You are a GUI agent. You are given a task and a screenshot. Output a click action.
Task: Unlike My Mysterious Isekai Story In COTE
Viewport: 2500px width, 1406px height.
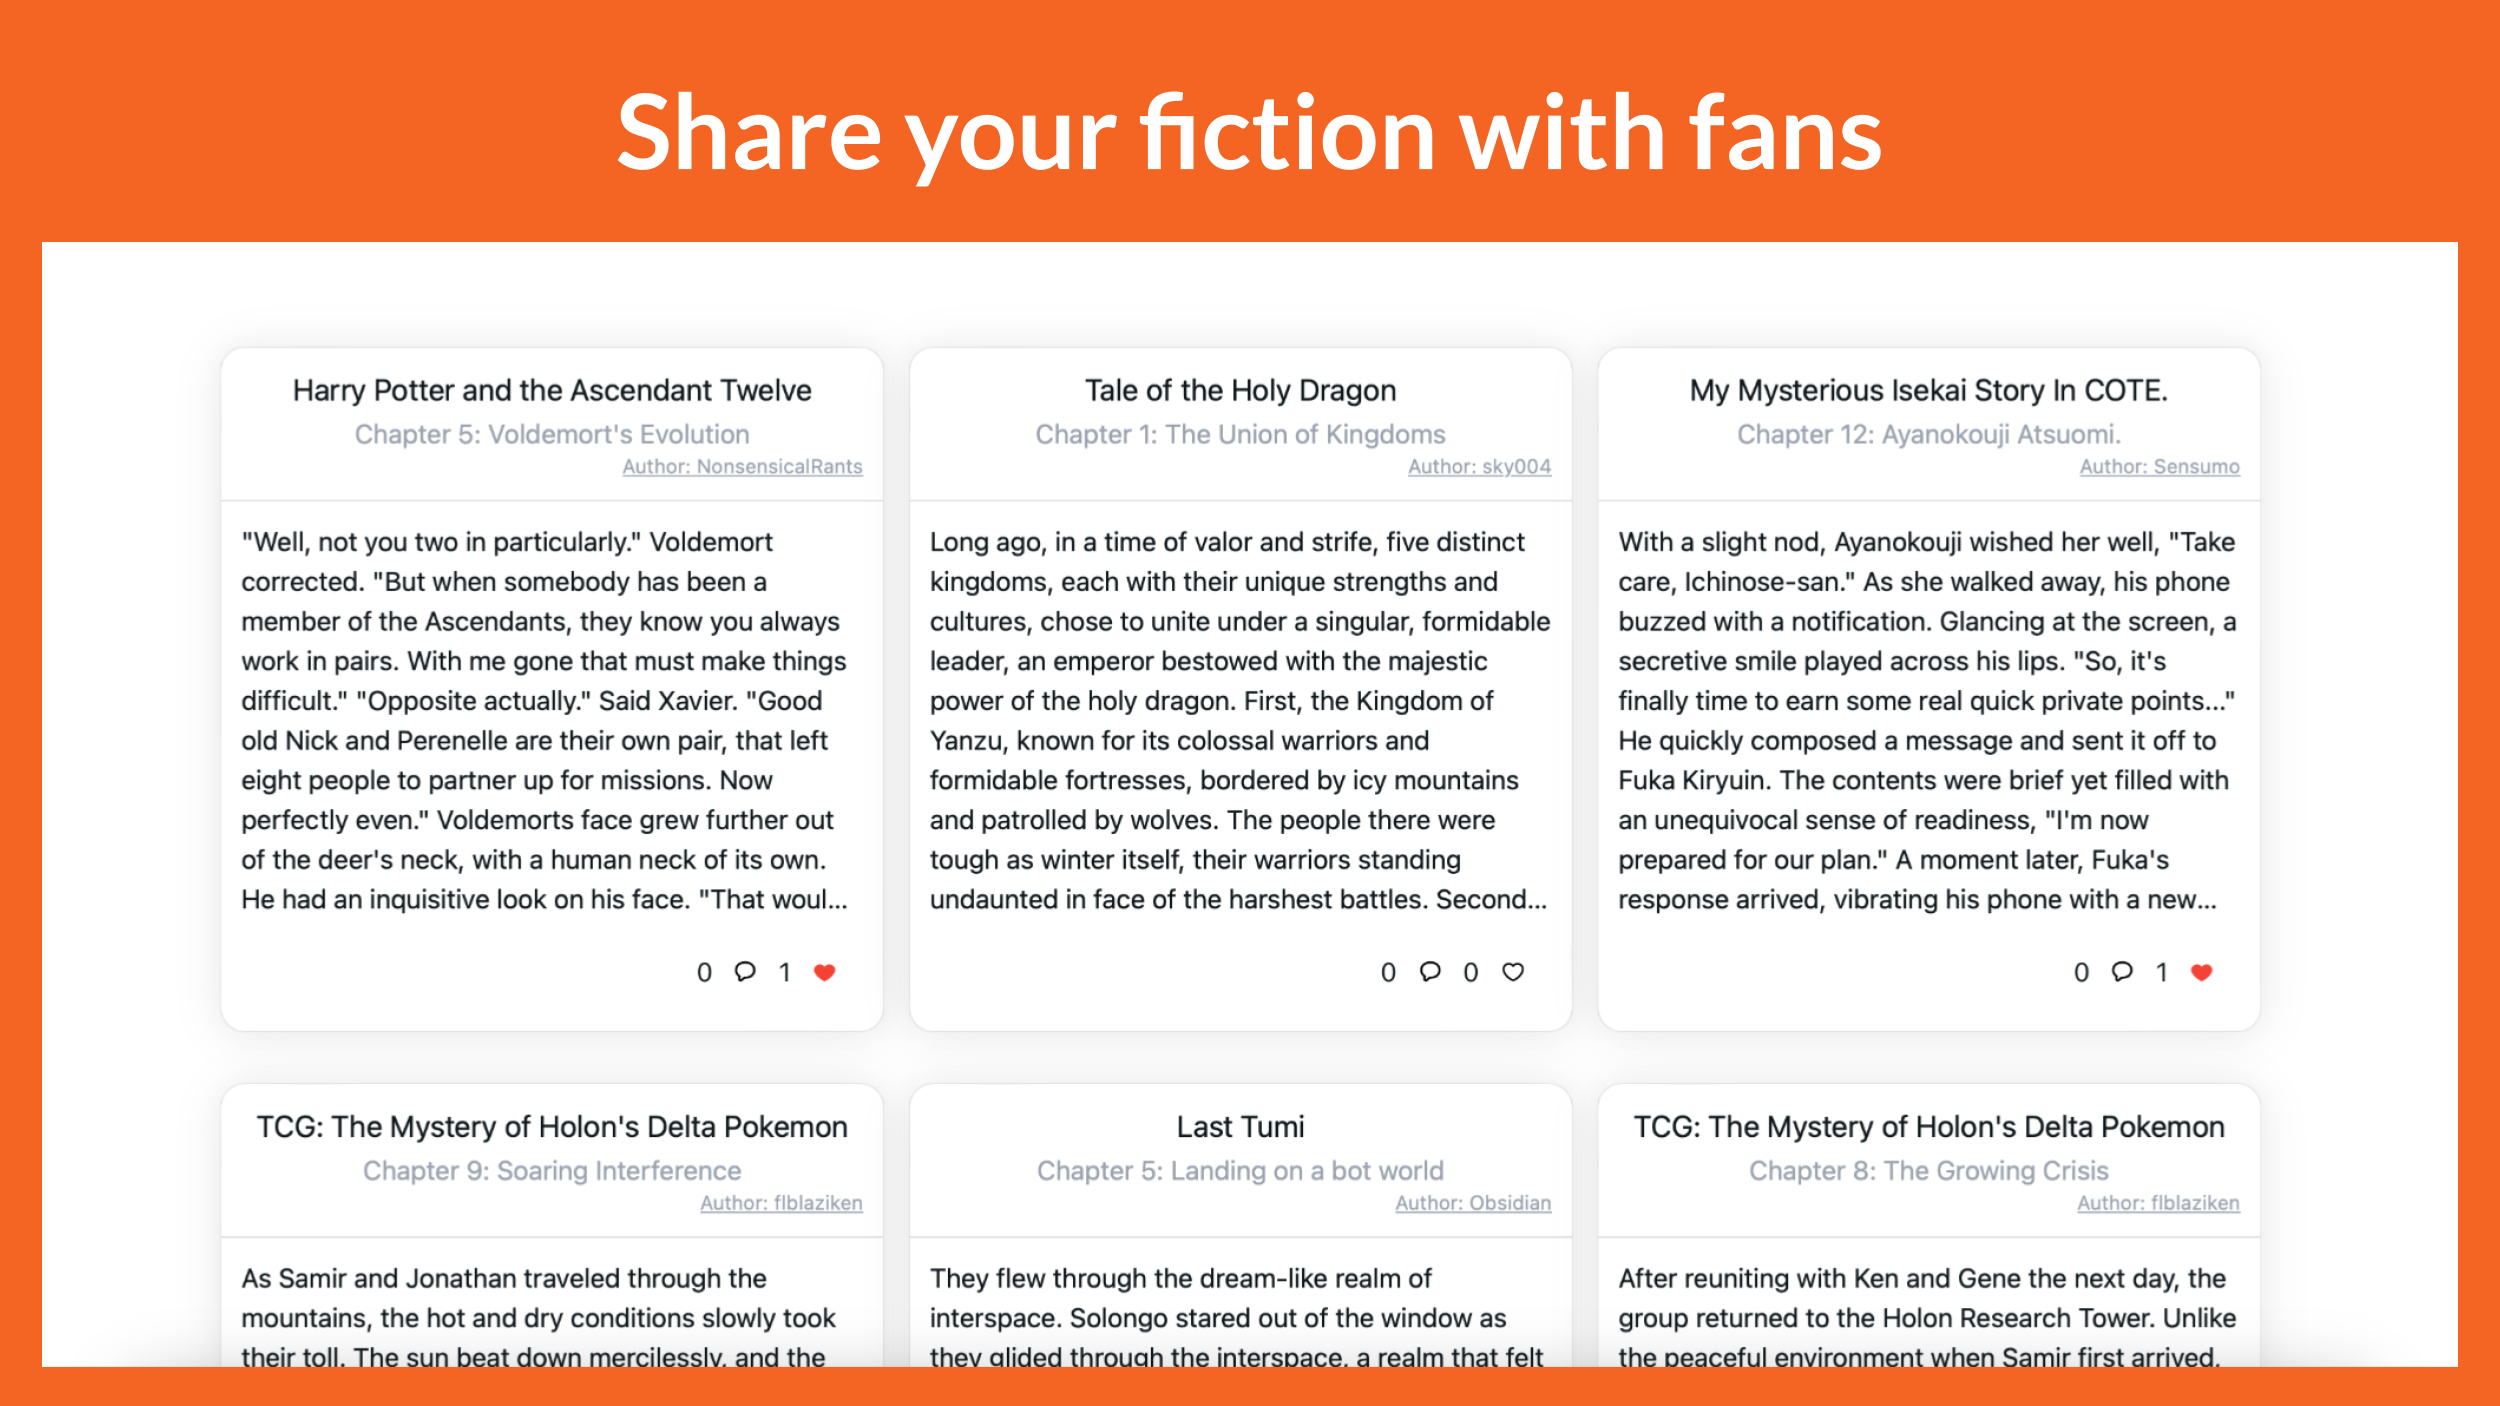tap(2201, 972)
